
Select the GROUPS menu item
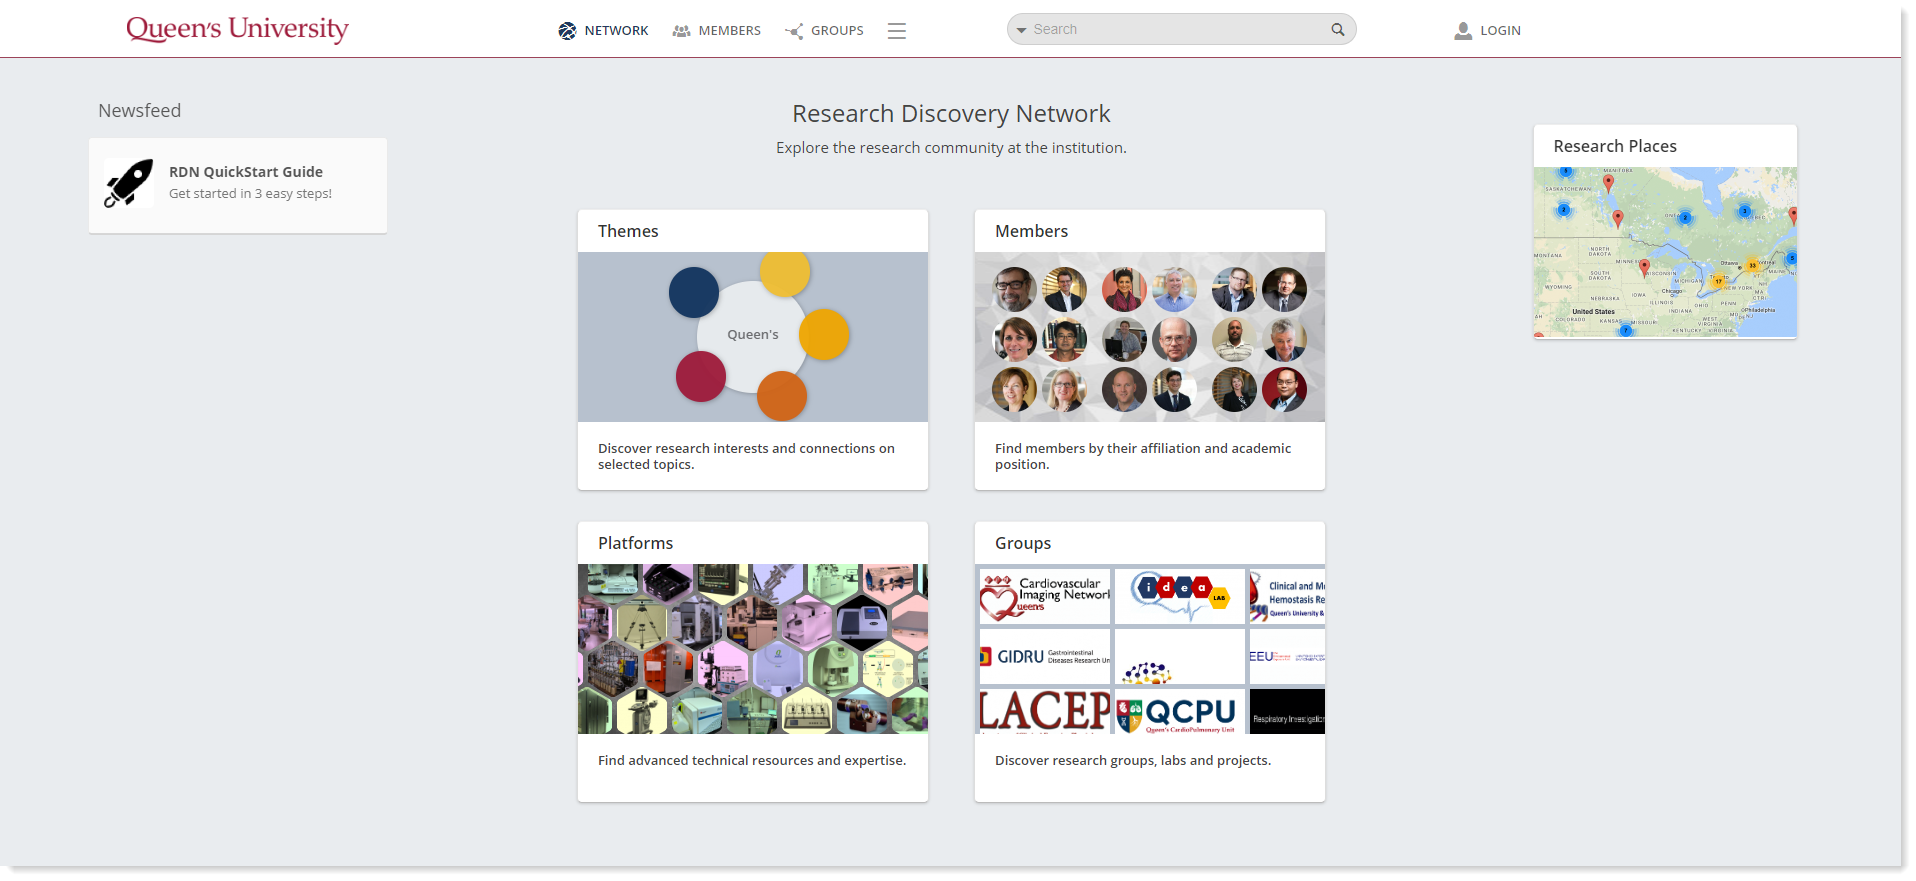[x=837, y=31]
